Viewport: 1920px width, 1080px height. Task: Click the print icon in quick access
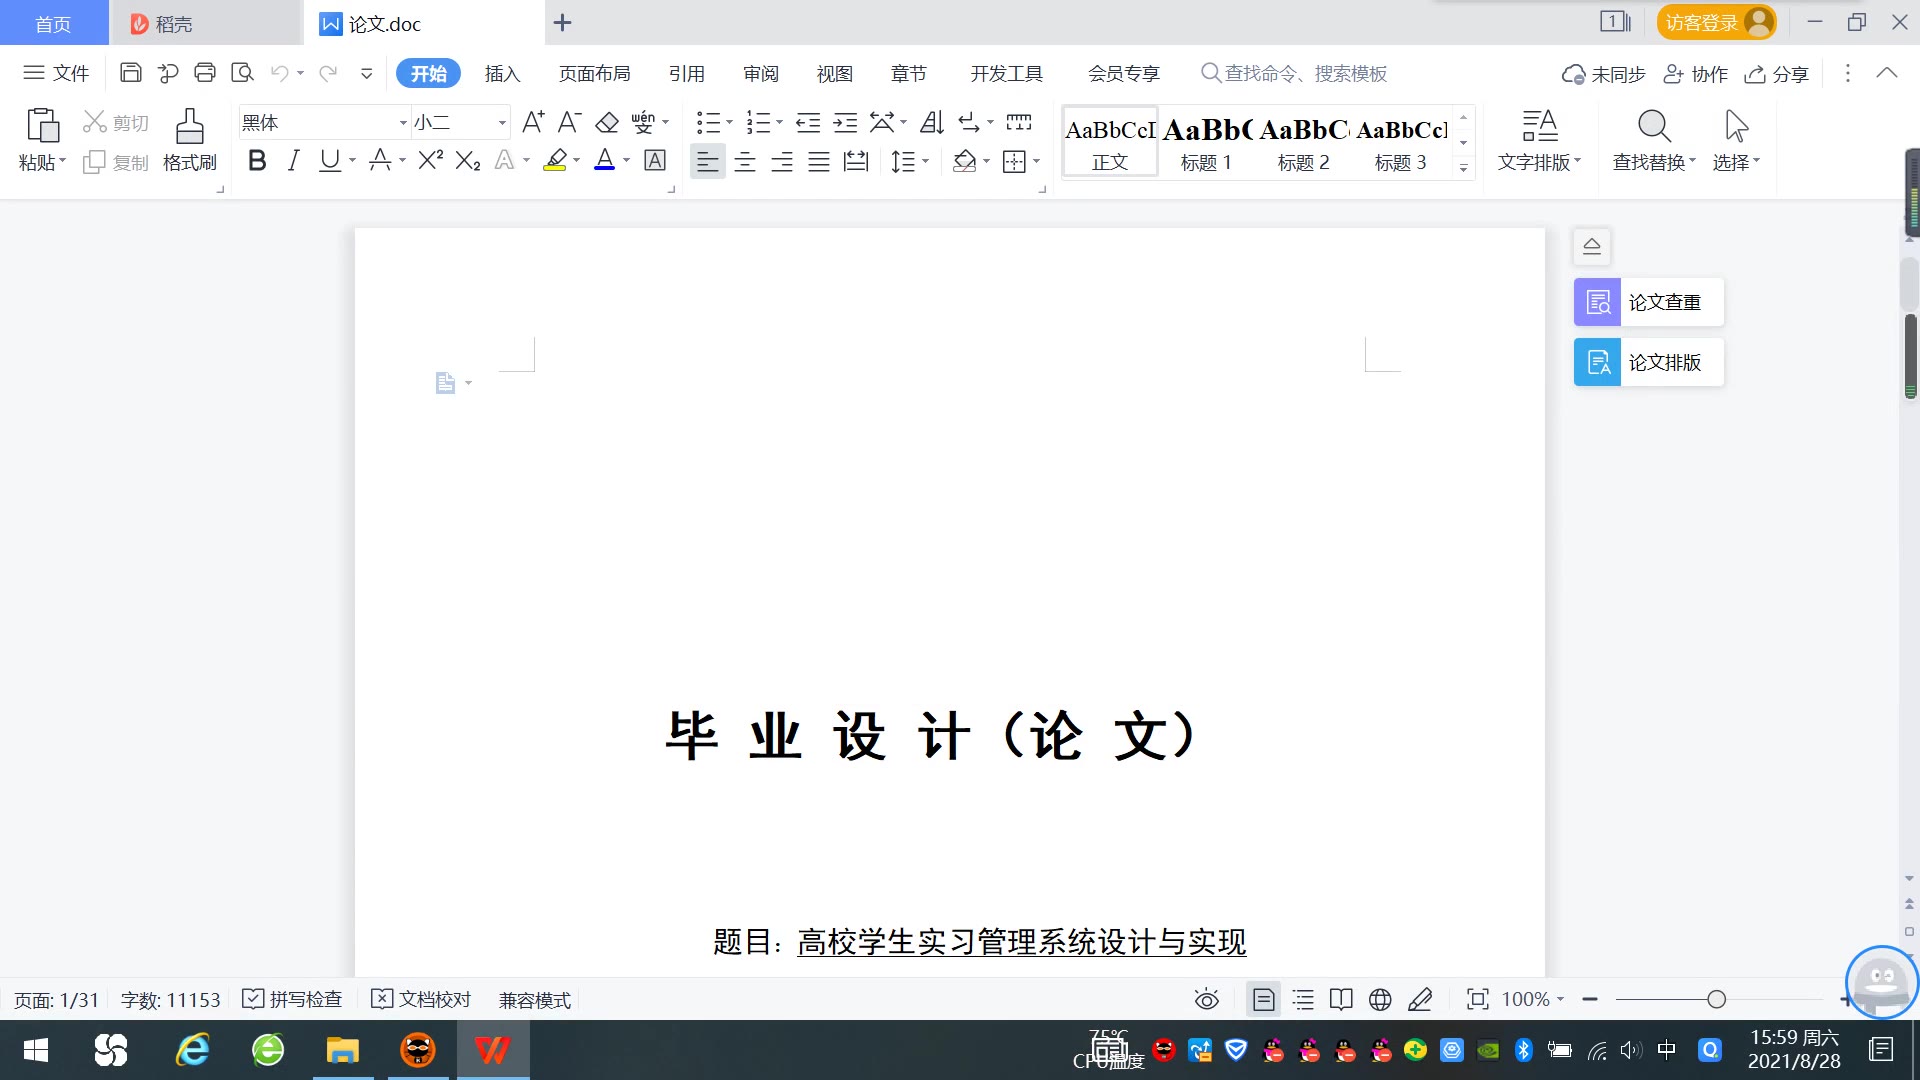point(205,73)
